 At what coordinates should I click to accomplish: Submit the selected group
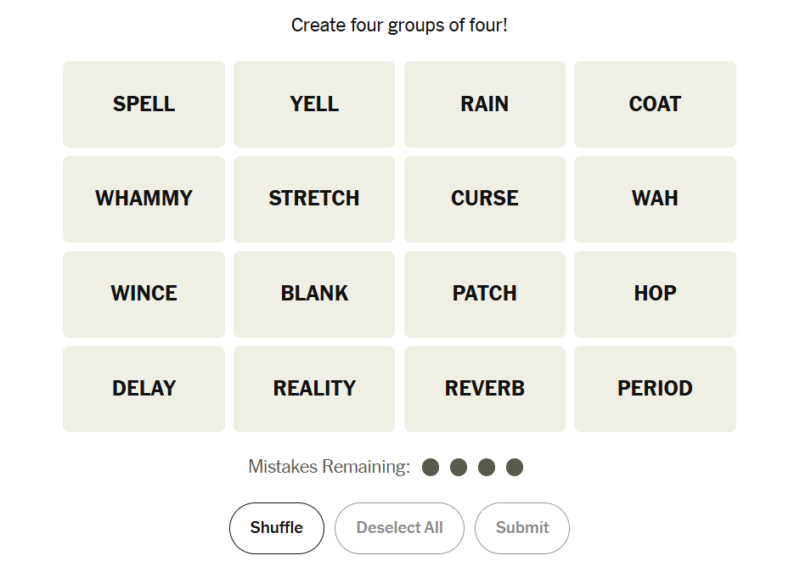tap(522, 528)
